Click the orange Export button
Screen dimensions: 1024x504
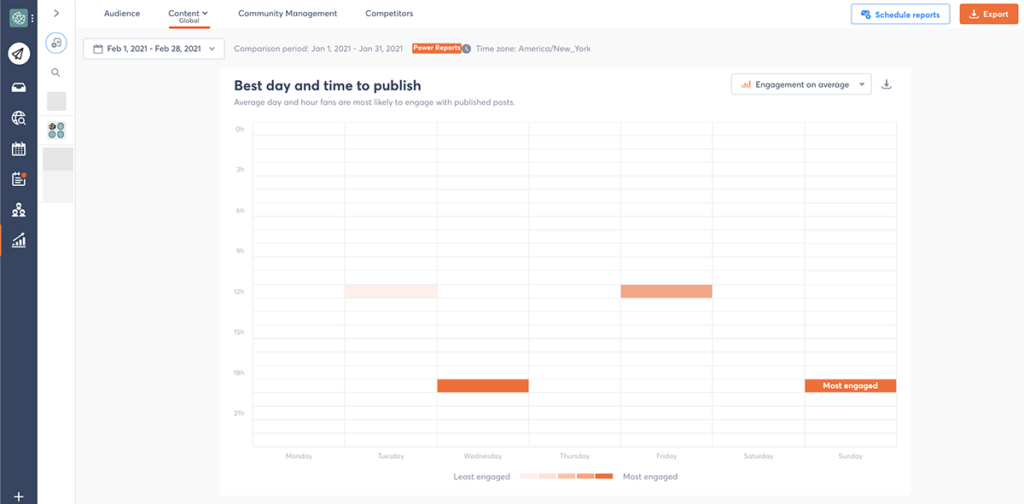click(x=989, y=14)
